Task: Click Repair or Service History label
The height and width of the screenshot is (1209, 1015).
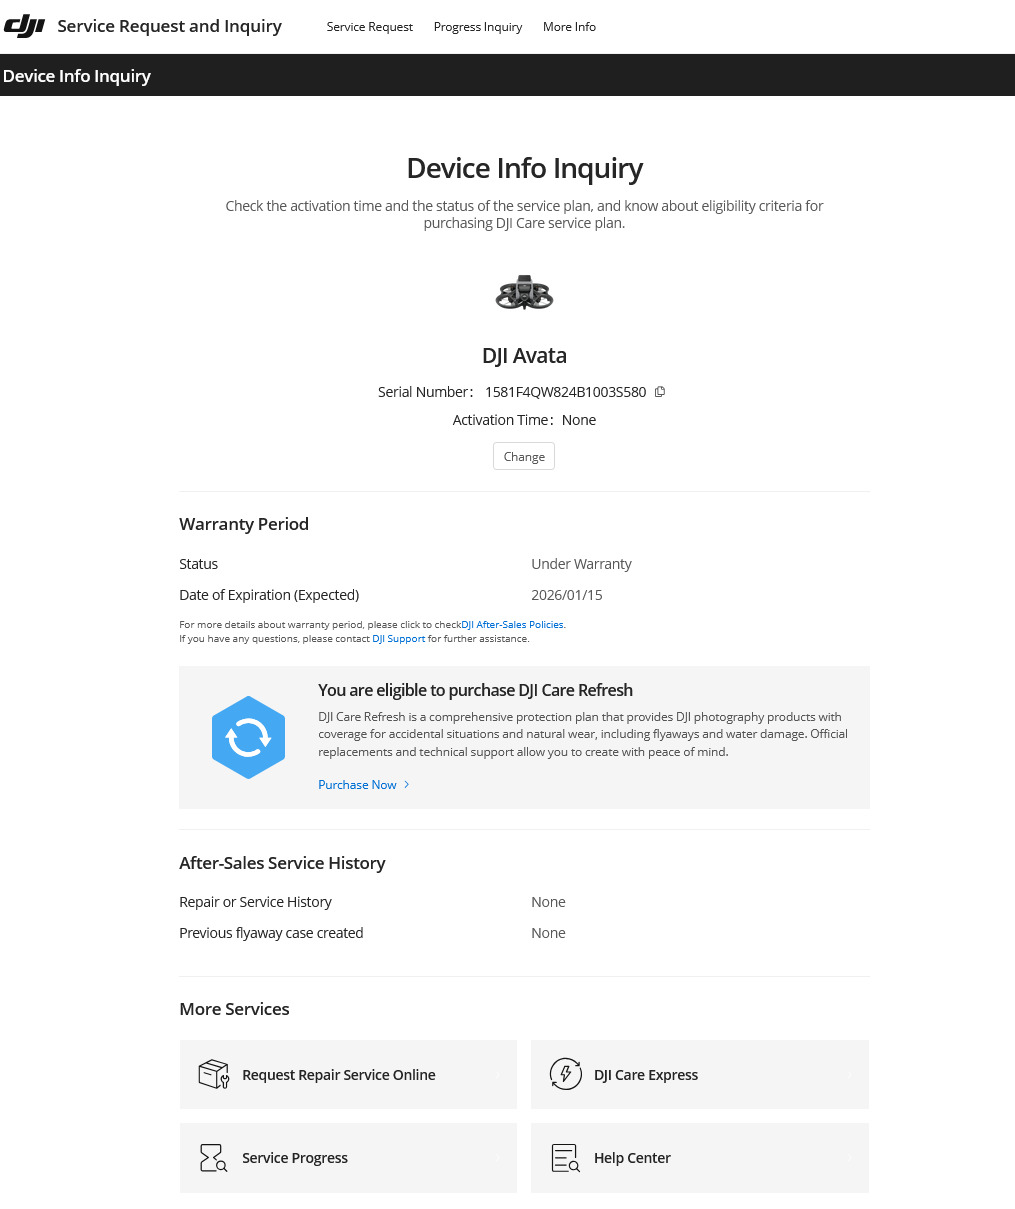Action: (255, 902)
